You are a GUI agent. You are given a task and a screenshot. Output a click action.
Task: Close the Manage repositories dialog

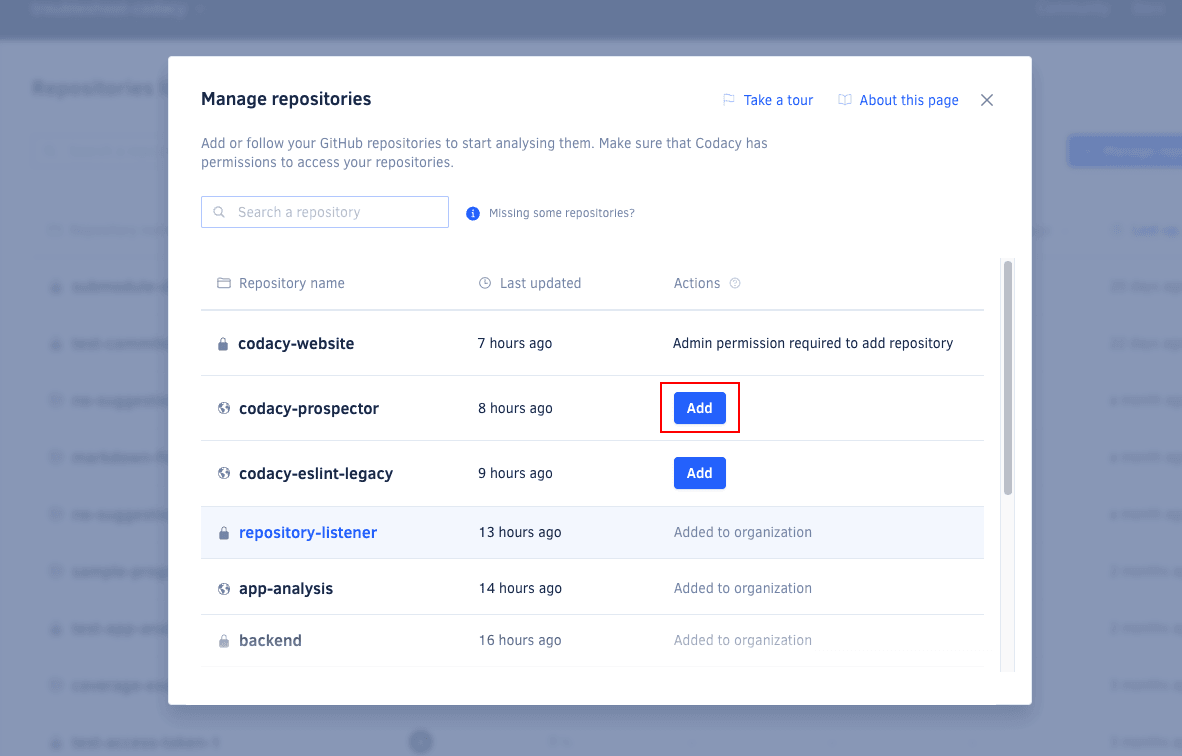tap(986, 99)
